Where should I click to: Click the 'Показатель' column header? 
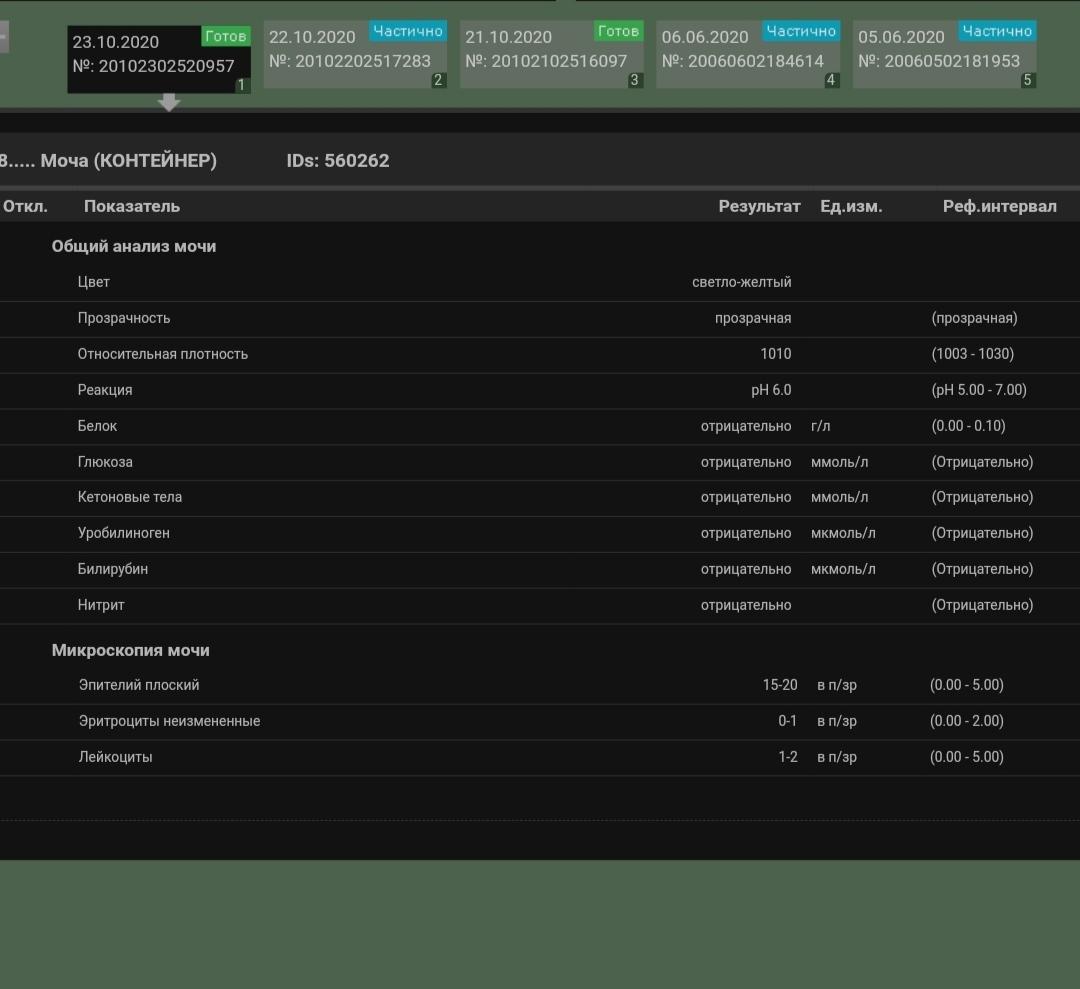[132, 206]
